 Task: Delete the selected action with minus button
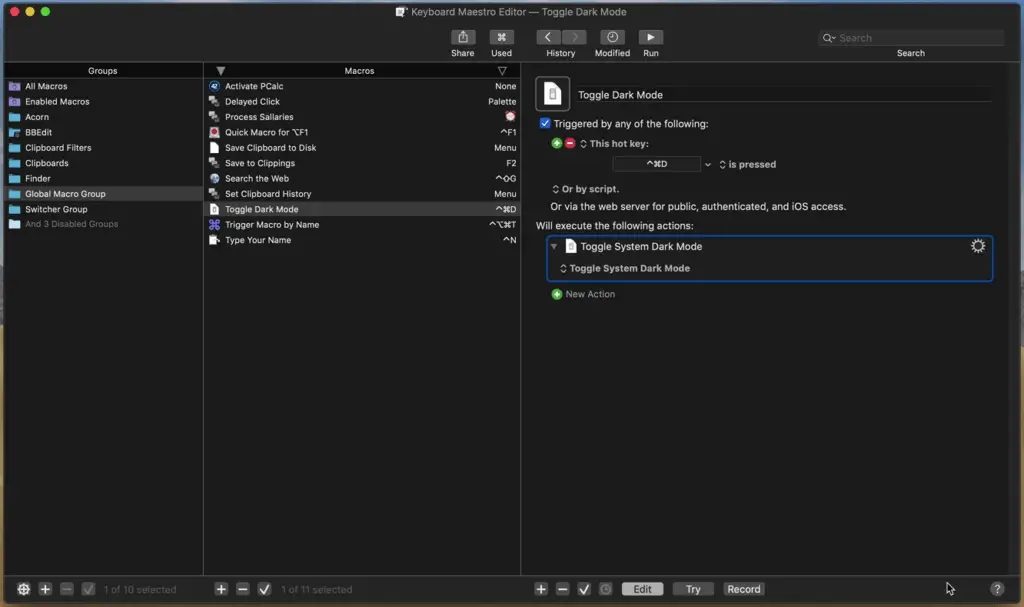click(x=562, y=589)
